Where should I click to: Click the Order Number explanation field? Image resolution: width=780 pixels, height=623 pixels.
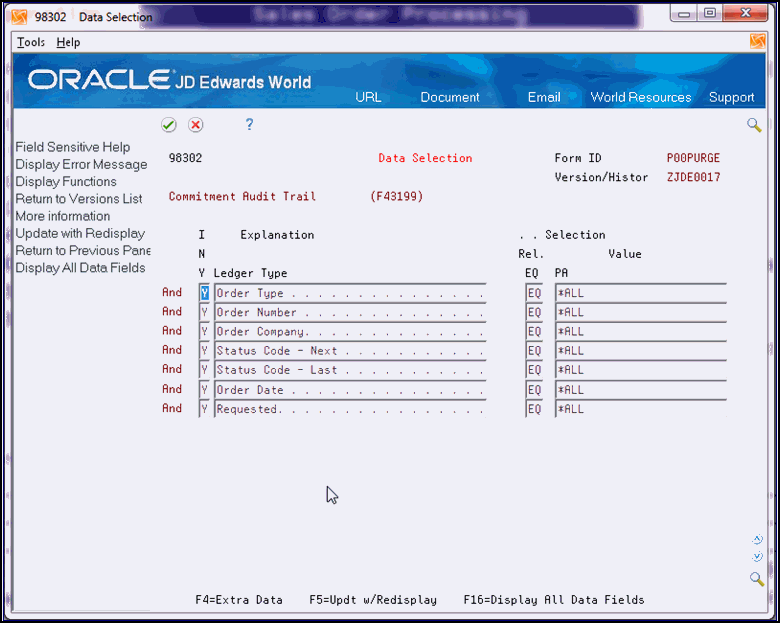(x=350, y=312)
